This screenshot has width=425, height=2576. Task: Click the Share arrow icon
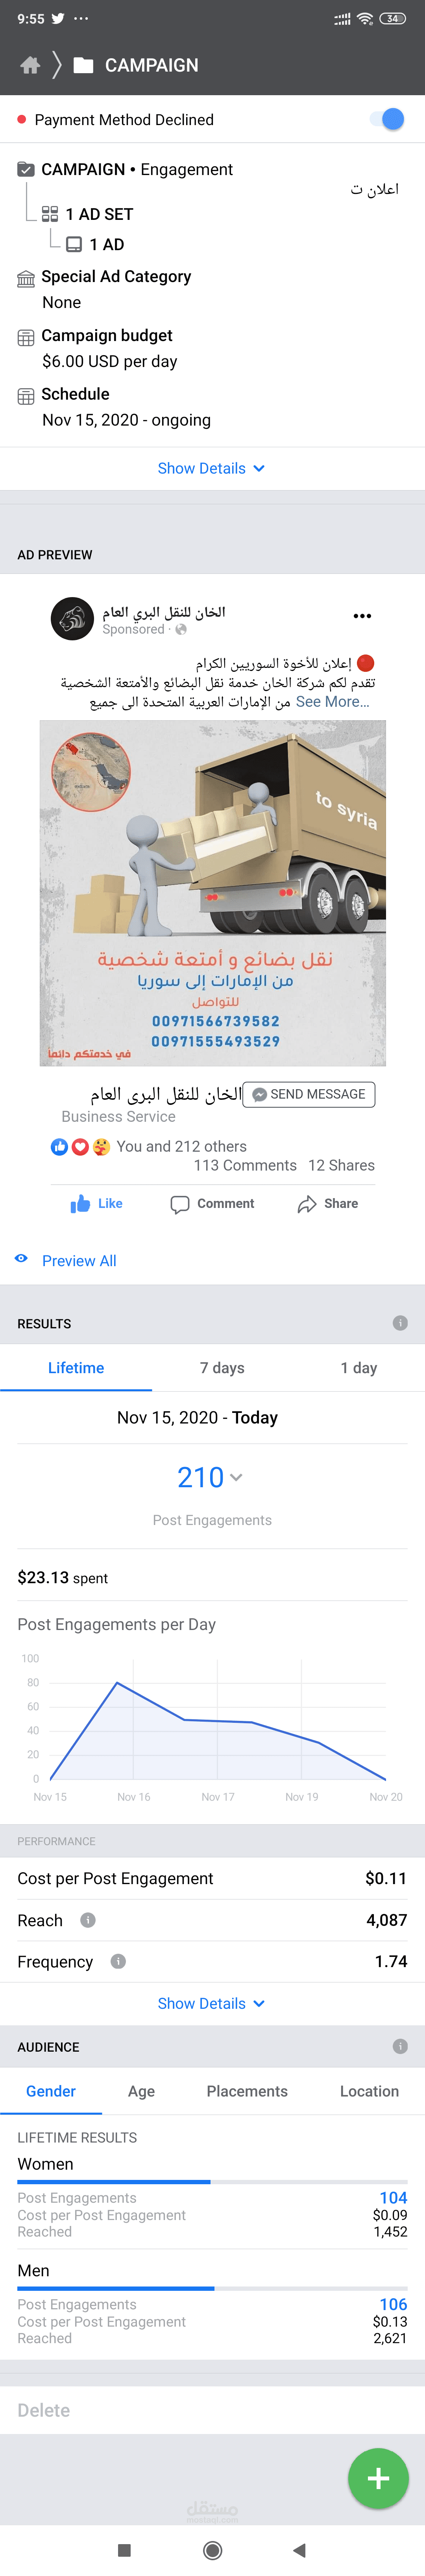point(307,1204)
